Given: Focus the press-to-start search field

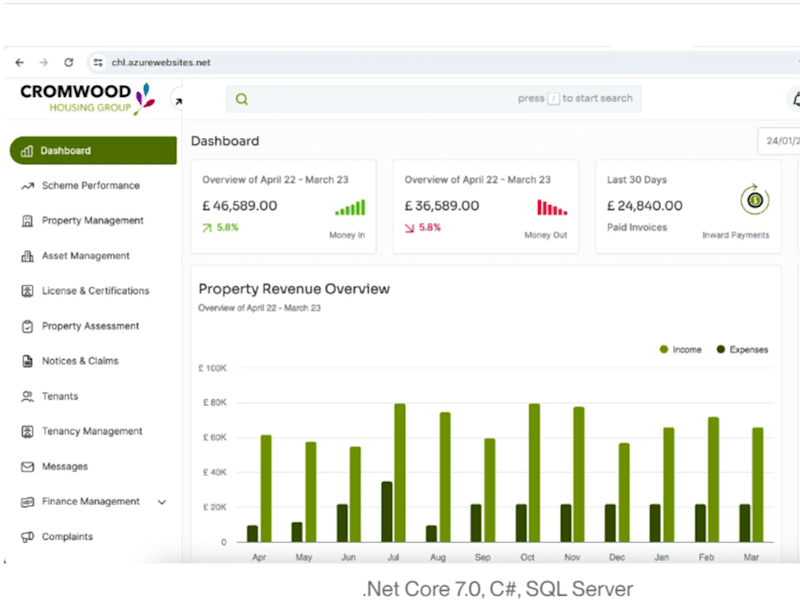Looking at the screenshot, I should tap(434, 99).
